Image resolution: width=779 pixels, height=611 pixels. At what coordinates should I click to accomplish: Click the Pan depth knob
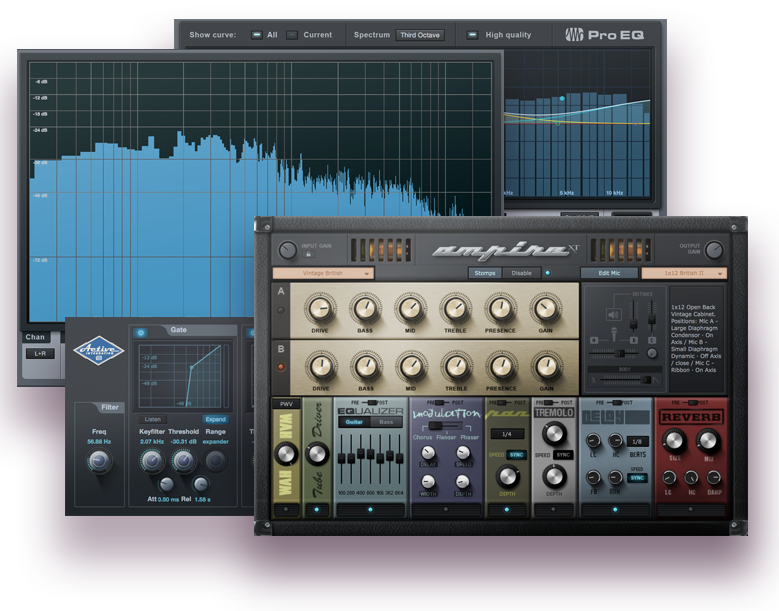tap(507, 476)
